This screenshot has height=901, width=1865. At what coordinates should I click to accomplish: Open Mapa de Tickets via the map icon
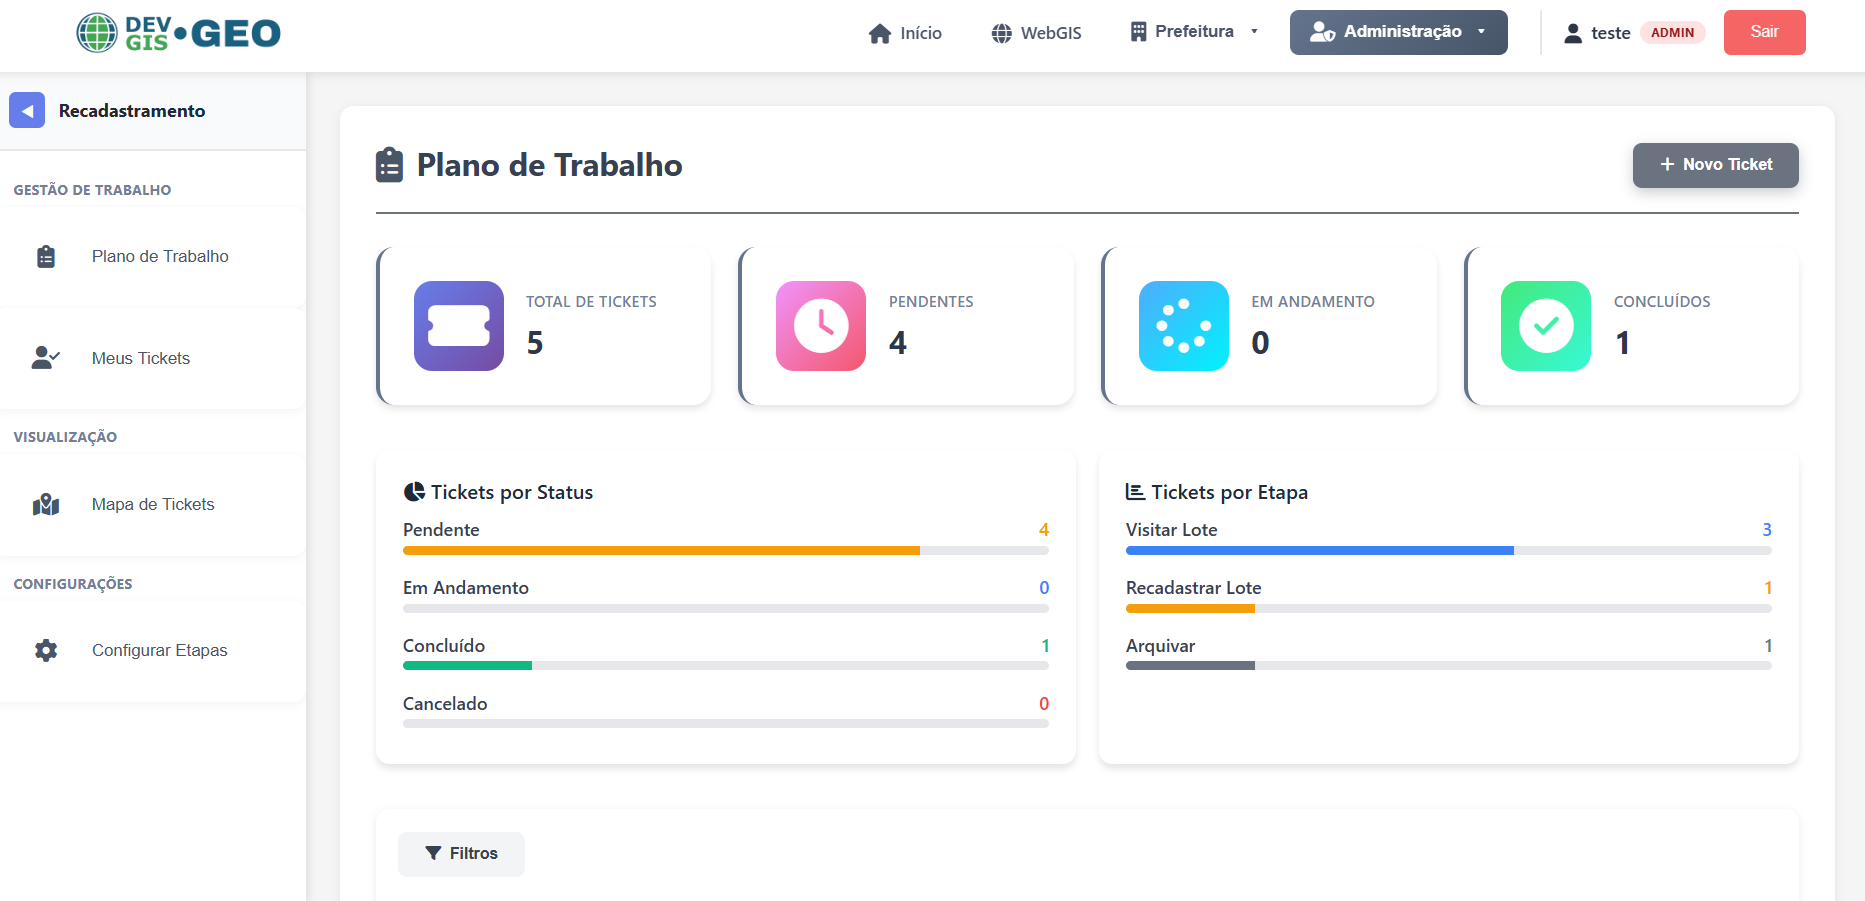[x=46, y=504]
